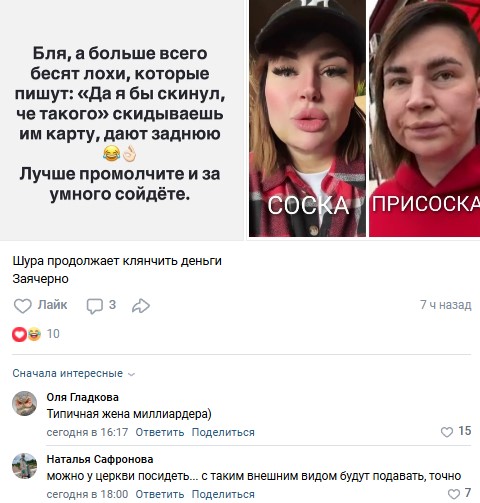Open Наталья Сафронова's avatar picture
480x503 pixels.
[x=24, y=466]
